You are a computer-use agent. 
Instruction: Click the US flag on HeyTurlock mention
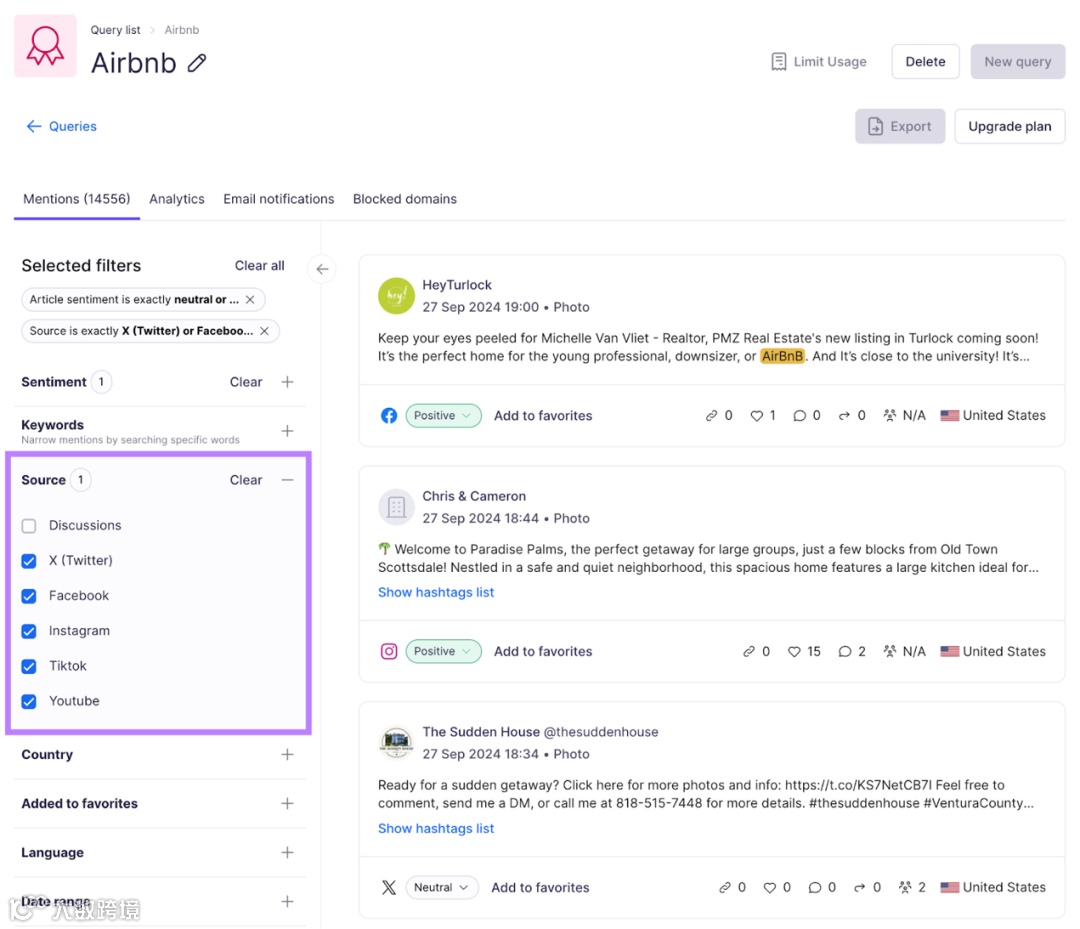pyautogui.click(x=950, y=416)
